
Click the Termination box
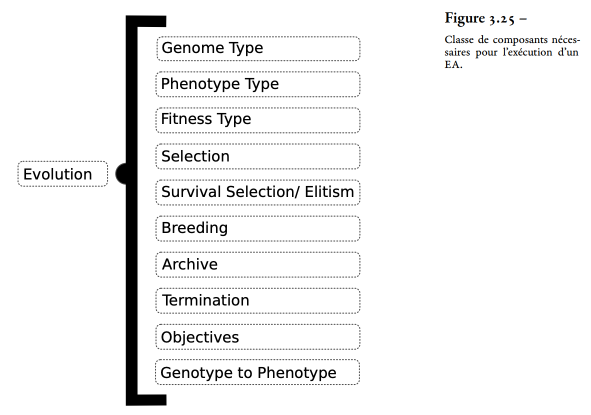(x=258, y=301)
